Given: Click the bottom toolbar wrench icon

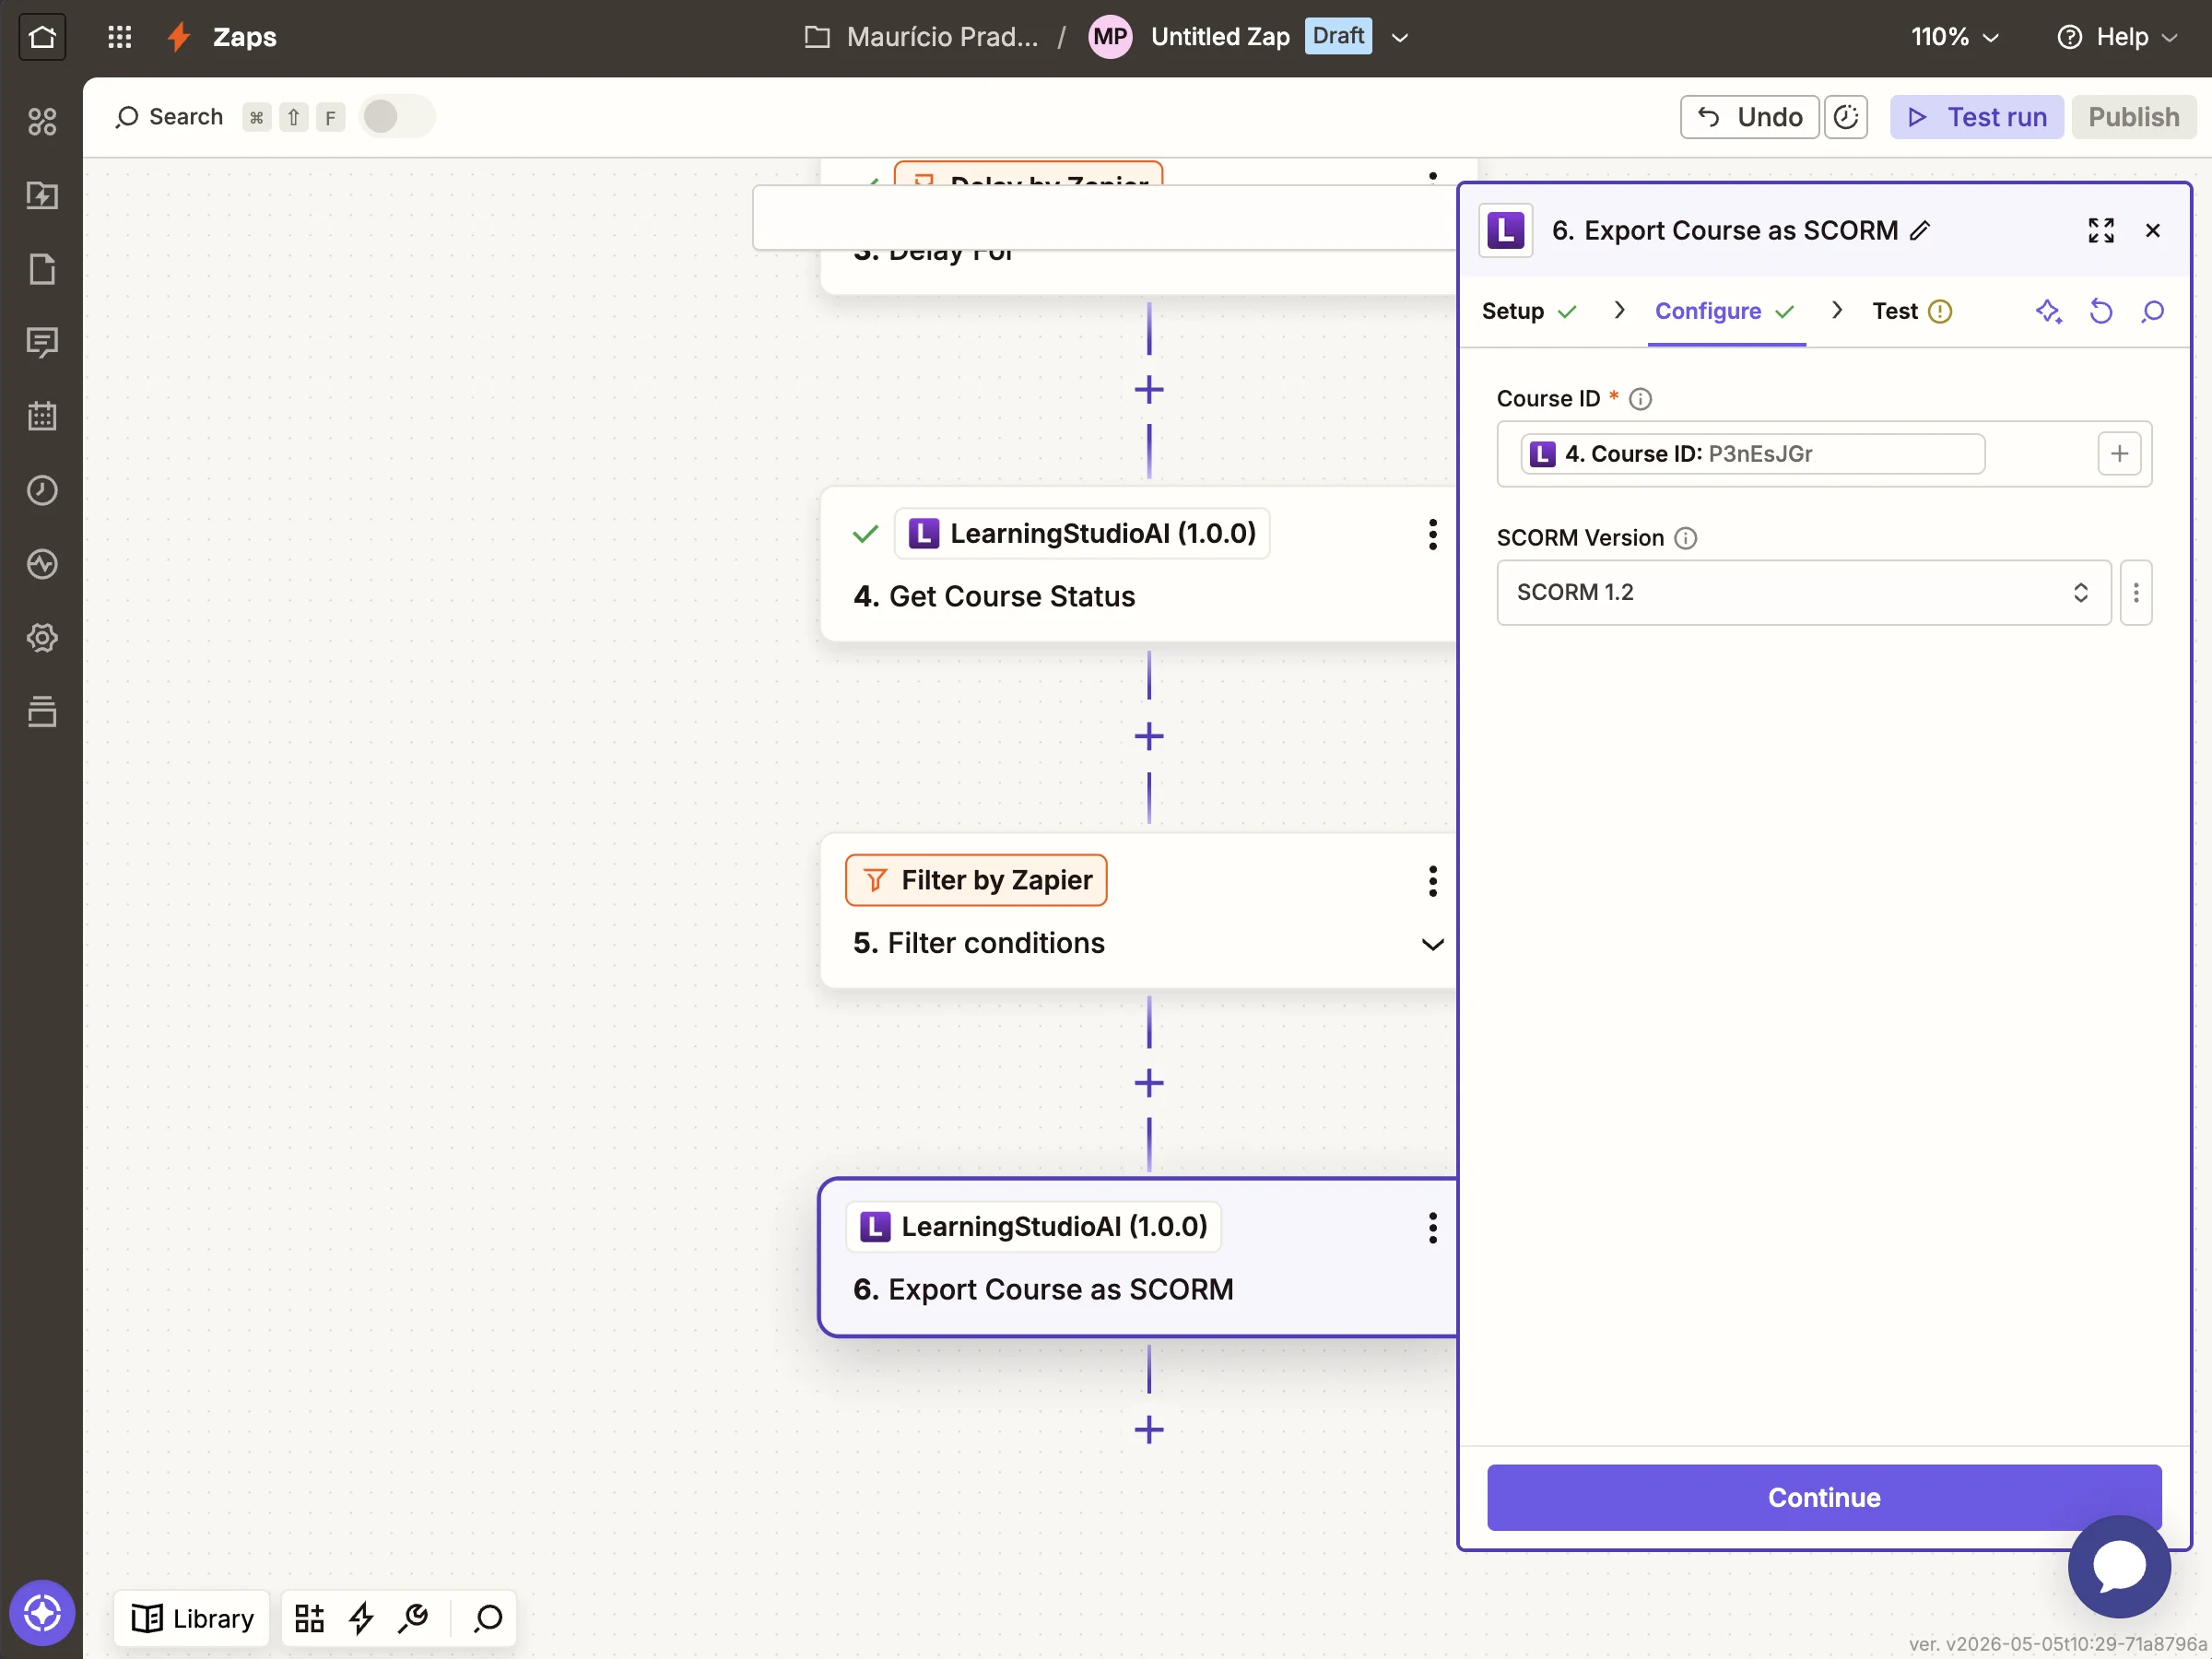Looking at the screenshot, I should pyautogui.click(x=413, y=1618).
